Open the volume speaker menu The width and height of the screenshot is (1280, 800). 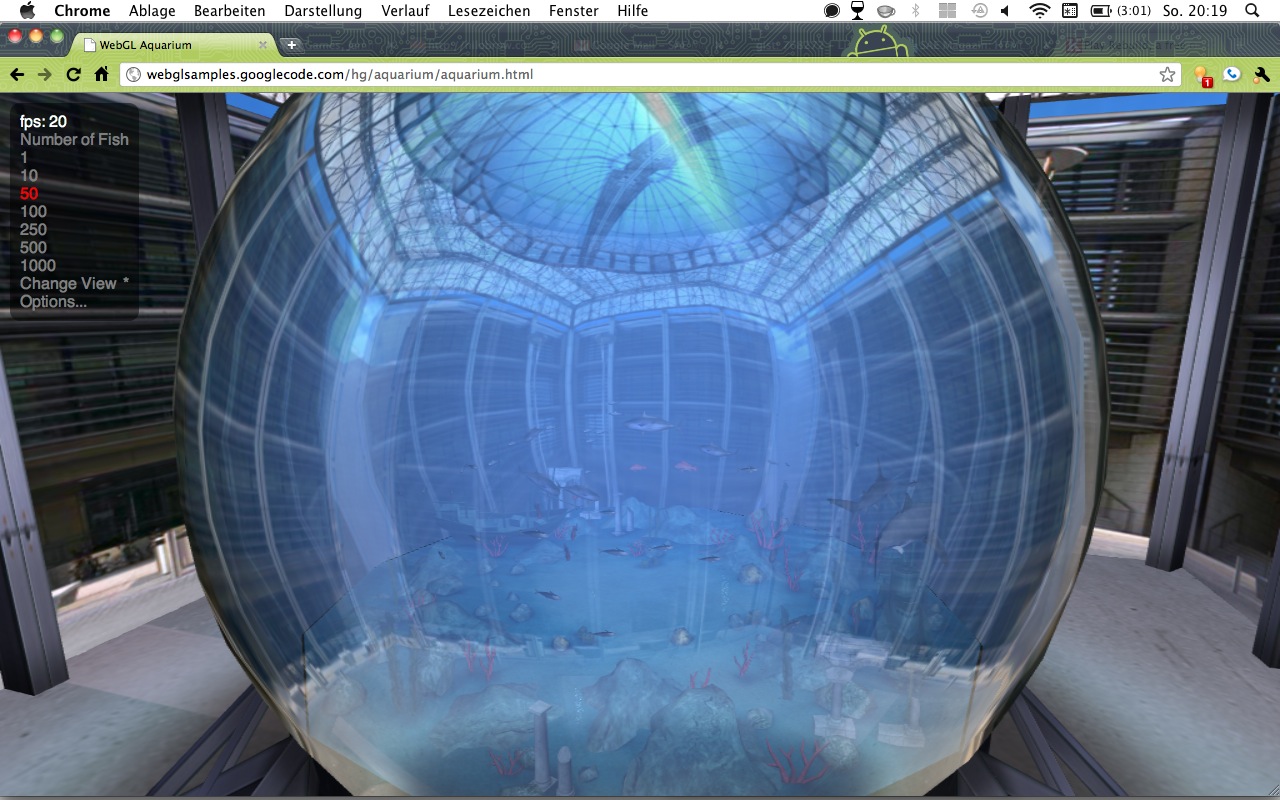(1005, 11)
